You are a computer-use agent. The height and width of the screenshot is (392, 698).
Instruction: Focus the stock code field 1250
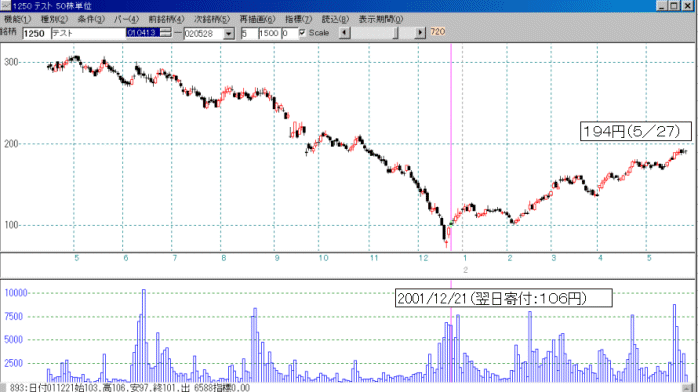tap(36, 34)
